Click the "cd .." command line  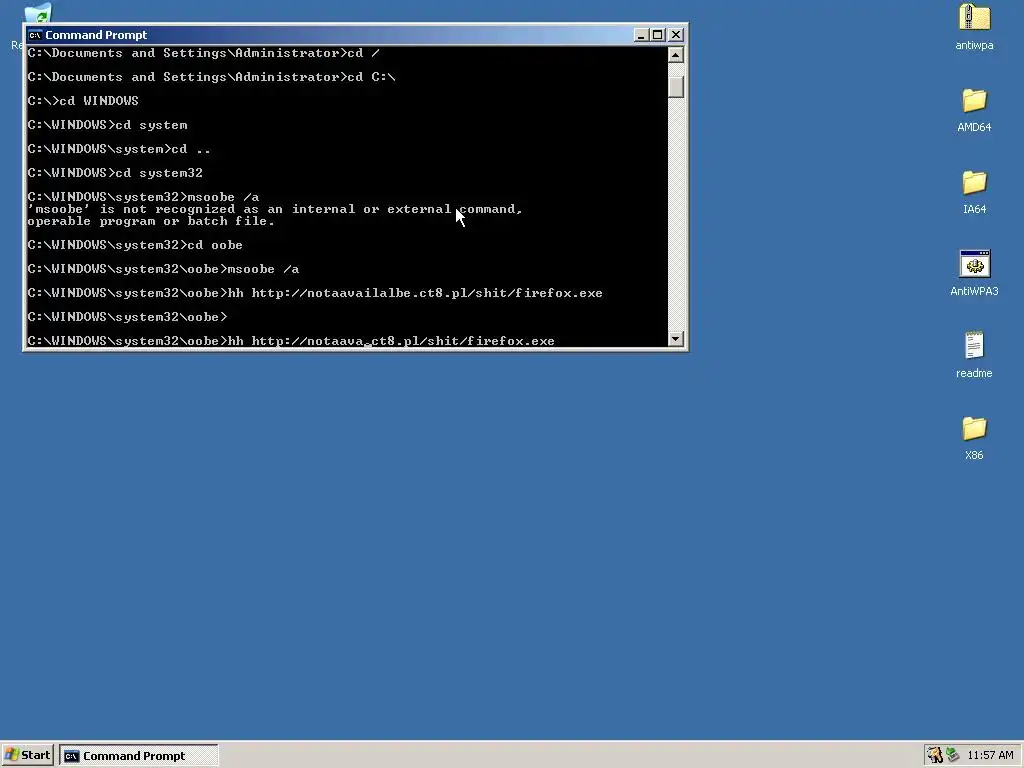(119, 149)
